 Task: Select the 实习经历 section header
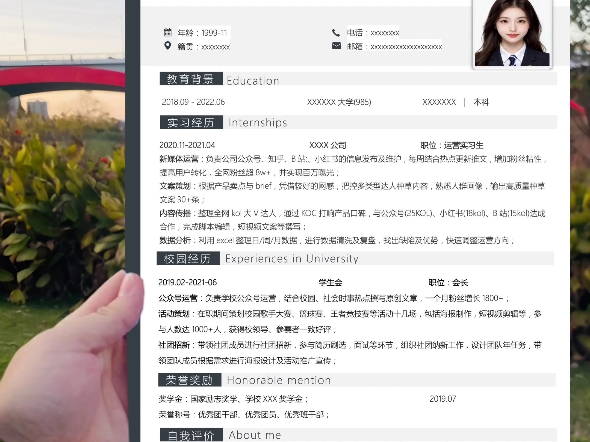[191, 122]
